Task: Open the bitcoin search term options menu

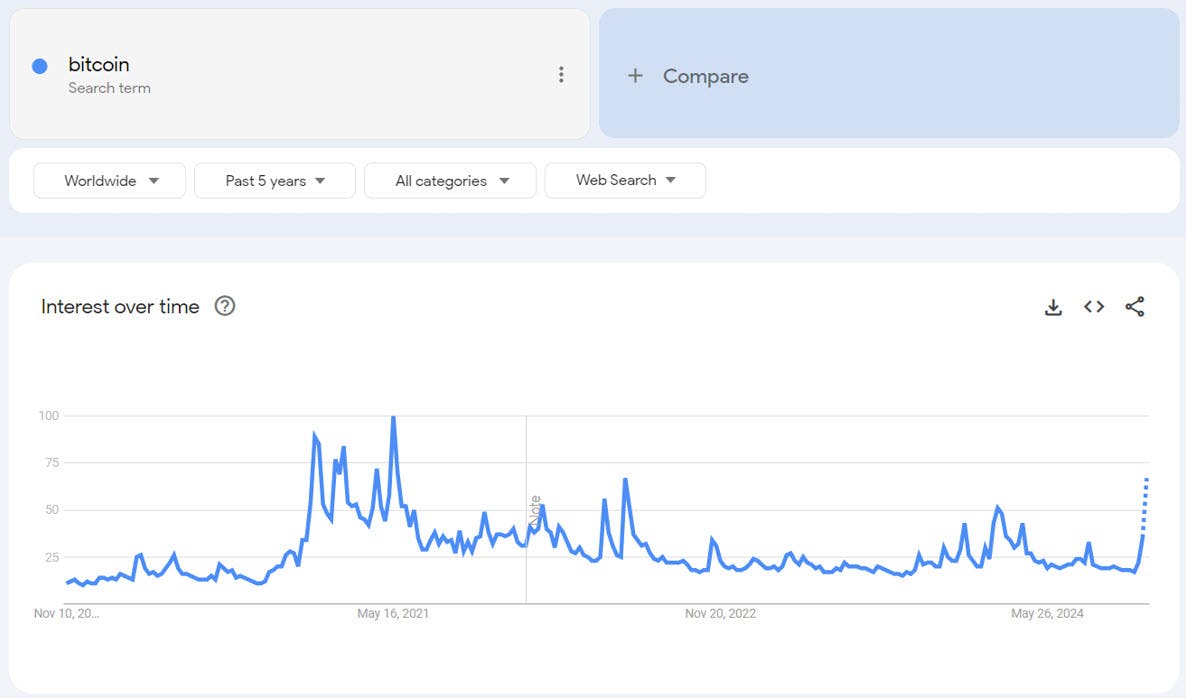Action: point(561,74)
